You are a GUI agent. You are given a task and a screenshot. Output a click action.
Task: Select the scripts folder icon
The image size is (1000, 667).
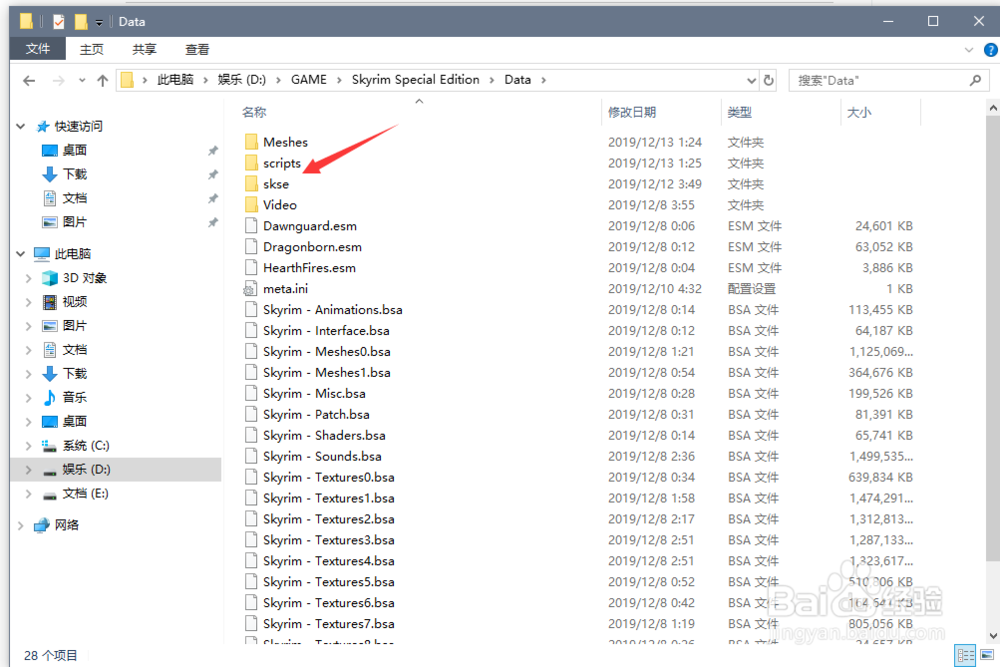[x=251, y=163]
